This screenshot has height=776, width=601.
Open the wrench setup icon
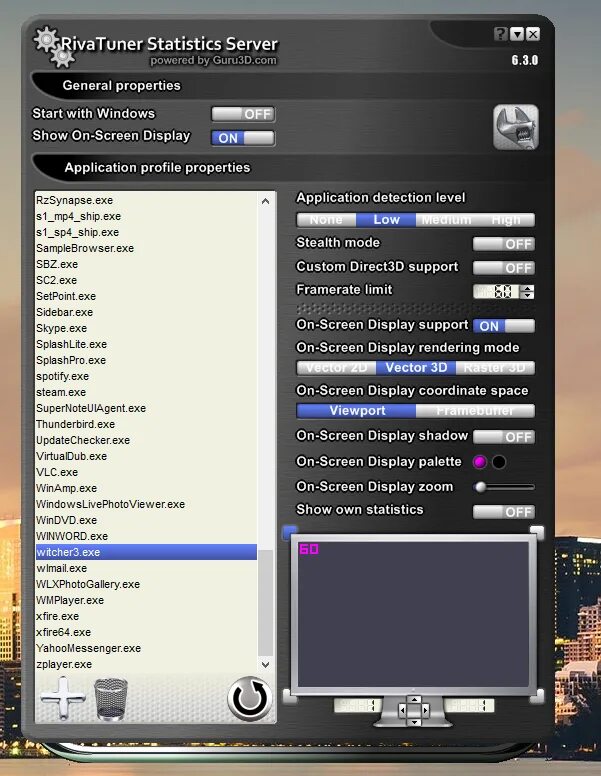516,127
